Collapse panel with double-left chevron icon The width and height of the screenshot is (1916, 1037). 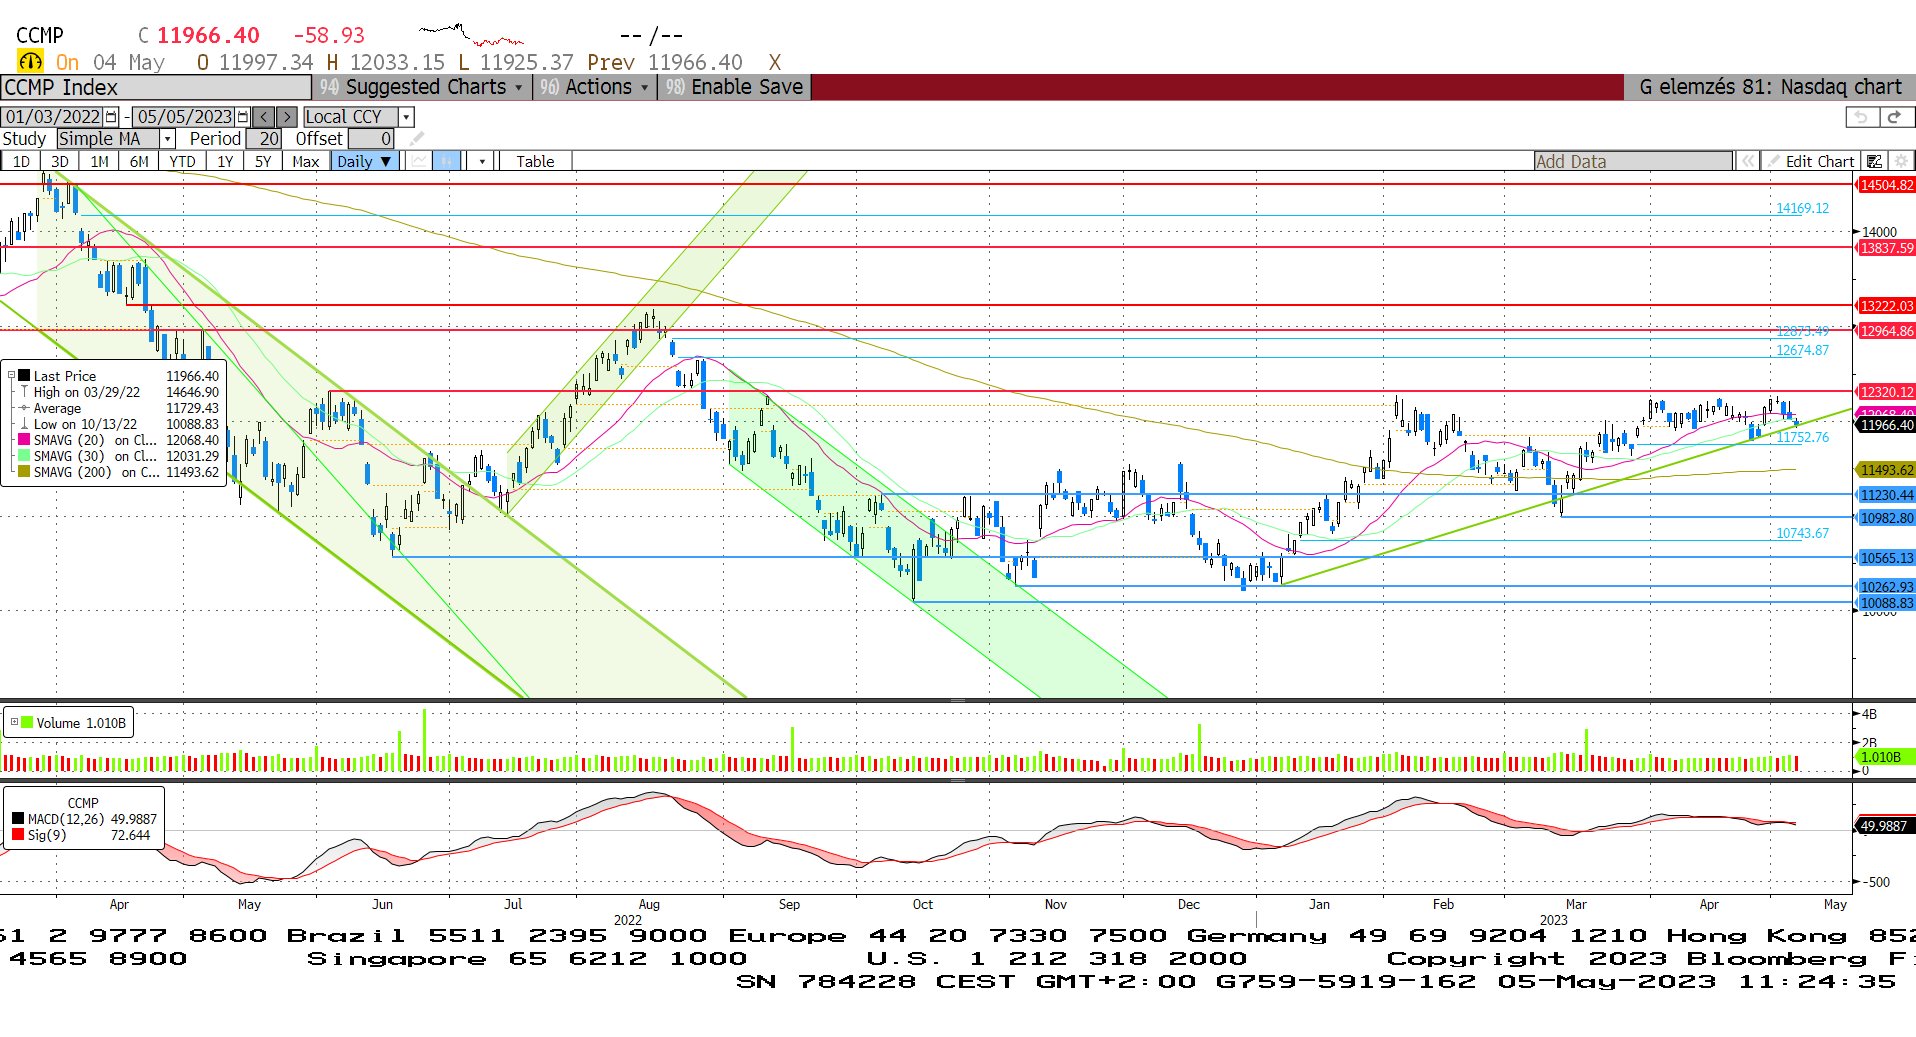[1748, 161]
